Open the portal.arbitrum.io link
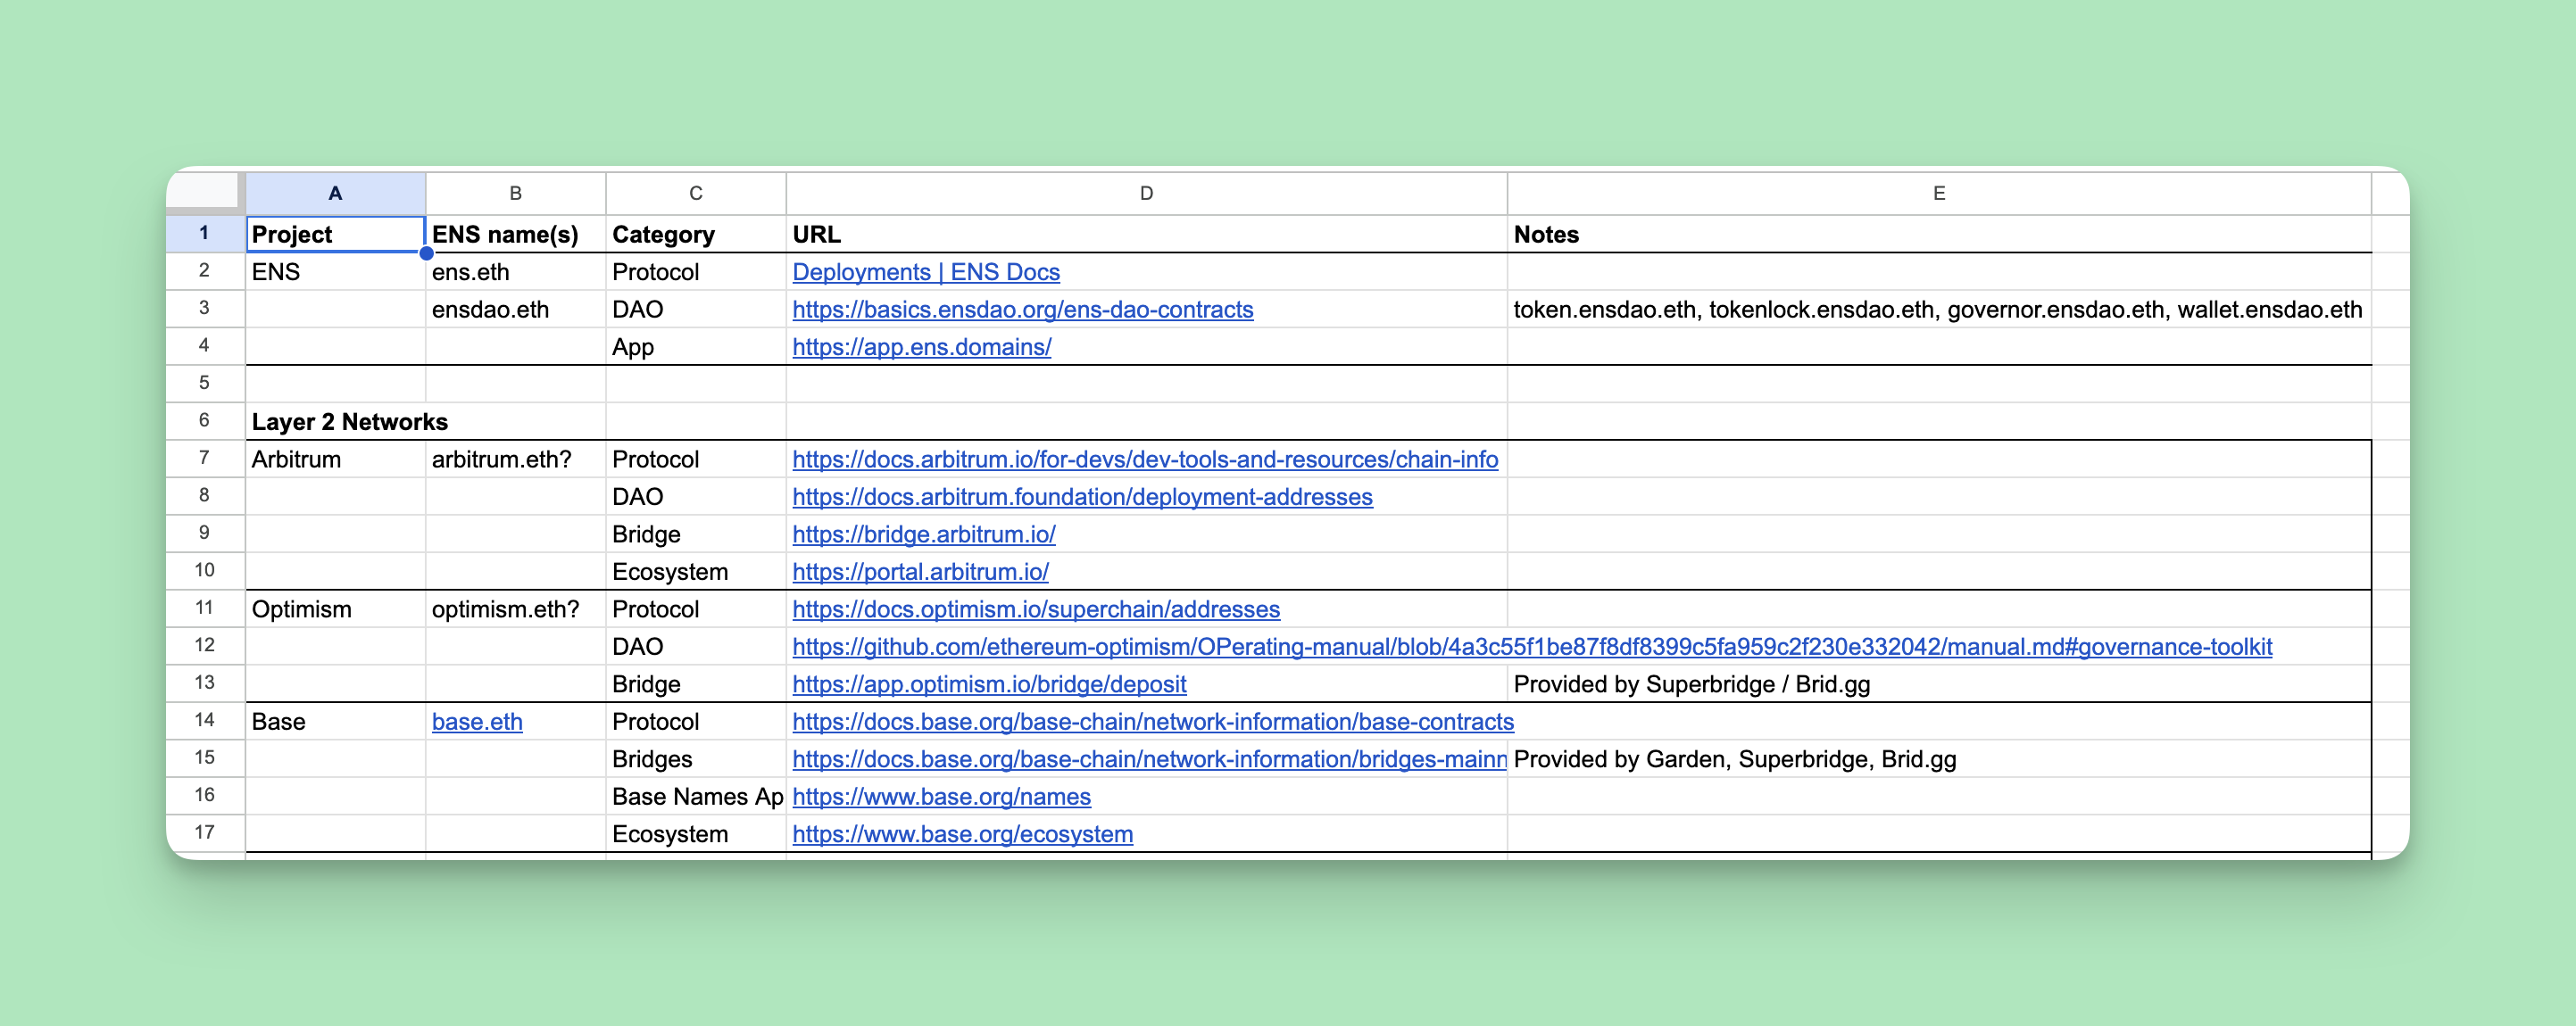This screenshot has height=1026, width=2576. [920, 572]
